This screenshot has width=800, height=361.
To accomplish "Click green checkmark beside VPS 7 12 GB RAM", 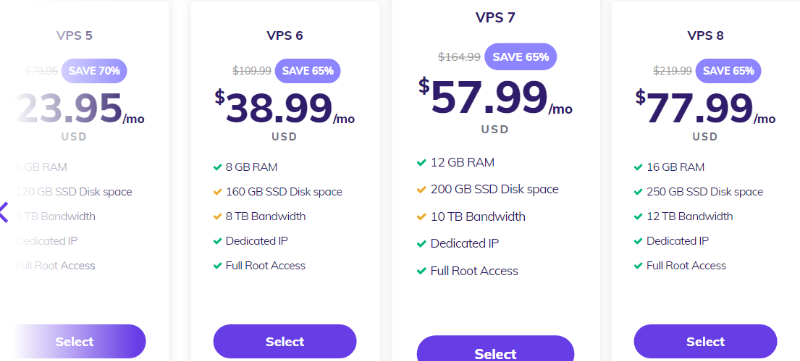I will coord(421,163).
